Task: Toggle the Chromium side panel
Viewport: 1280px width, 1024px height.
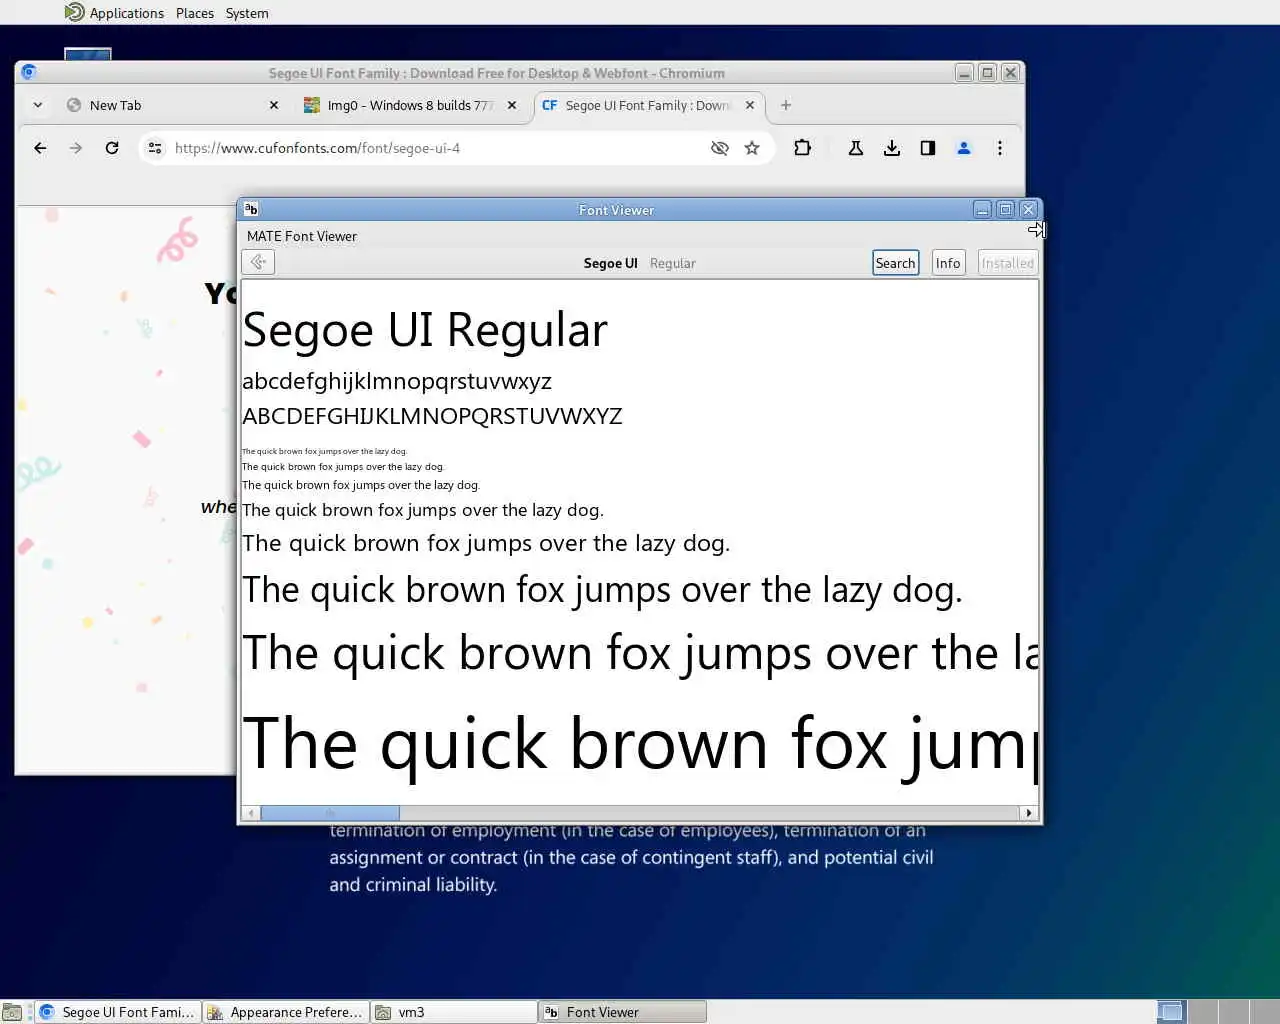Action: [x=928, y=148]
